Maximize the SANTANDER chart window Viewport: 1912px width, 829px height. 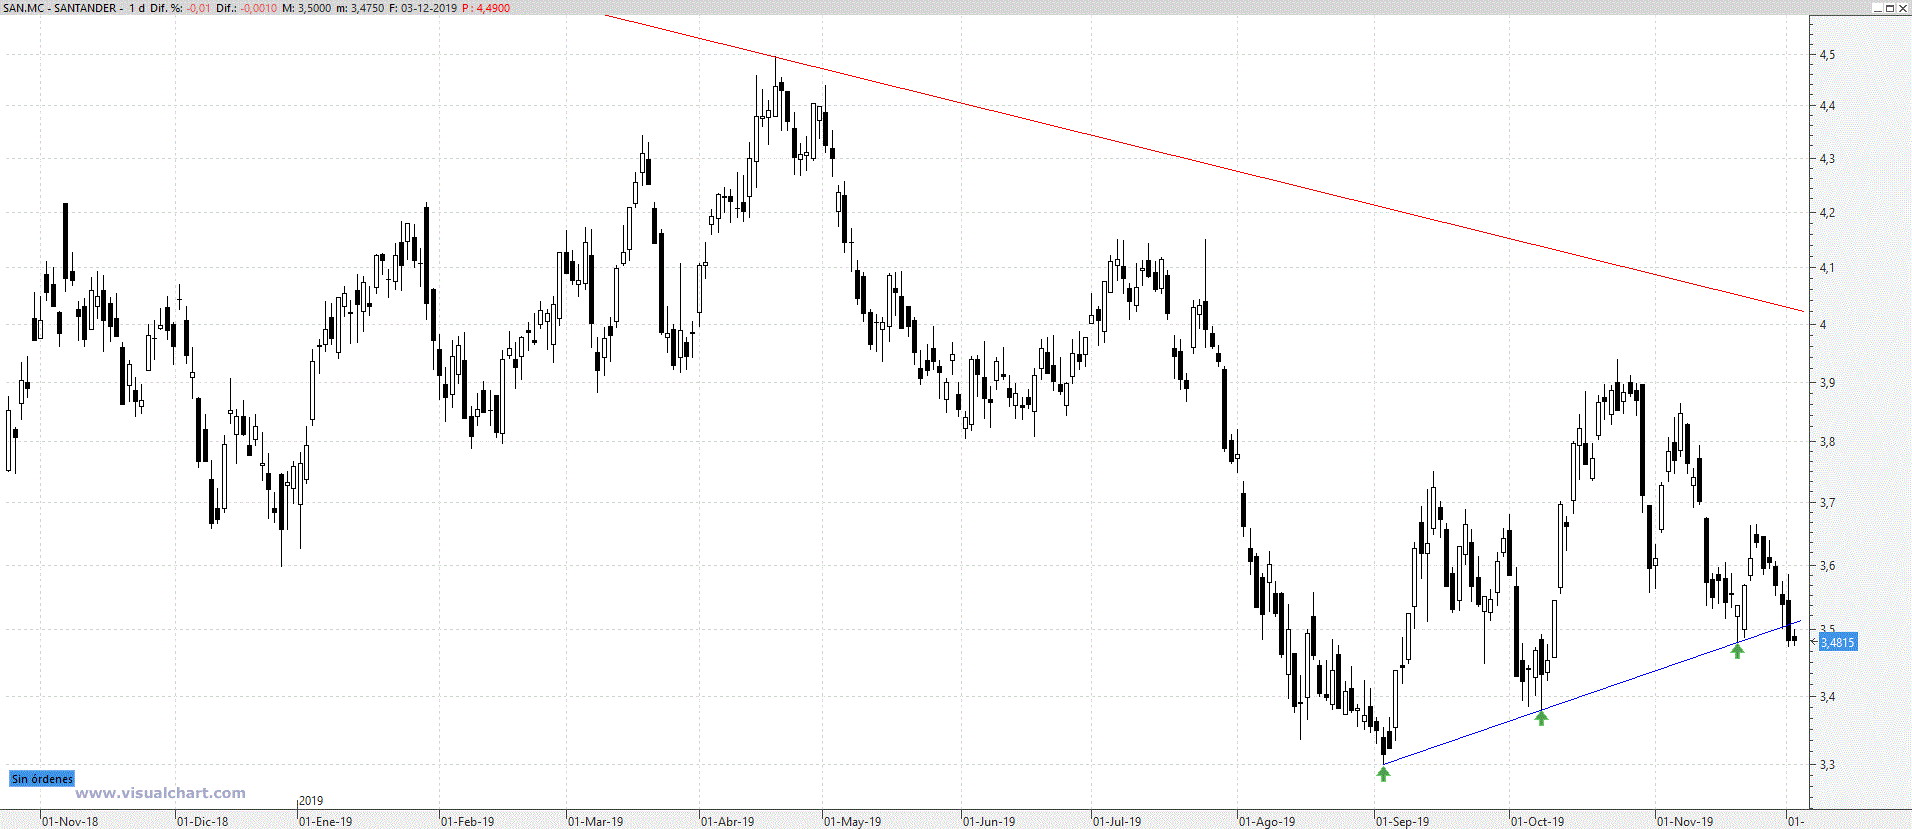1890,8
